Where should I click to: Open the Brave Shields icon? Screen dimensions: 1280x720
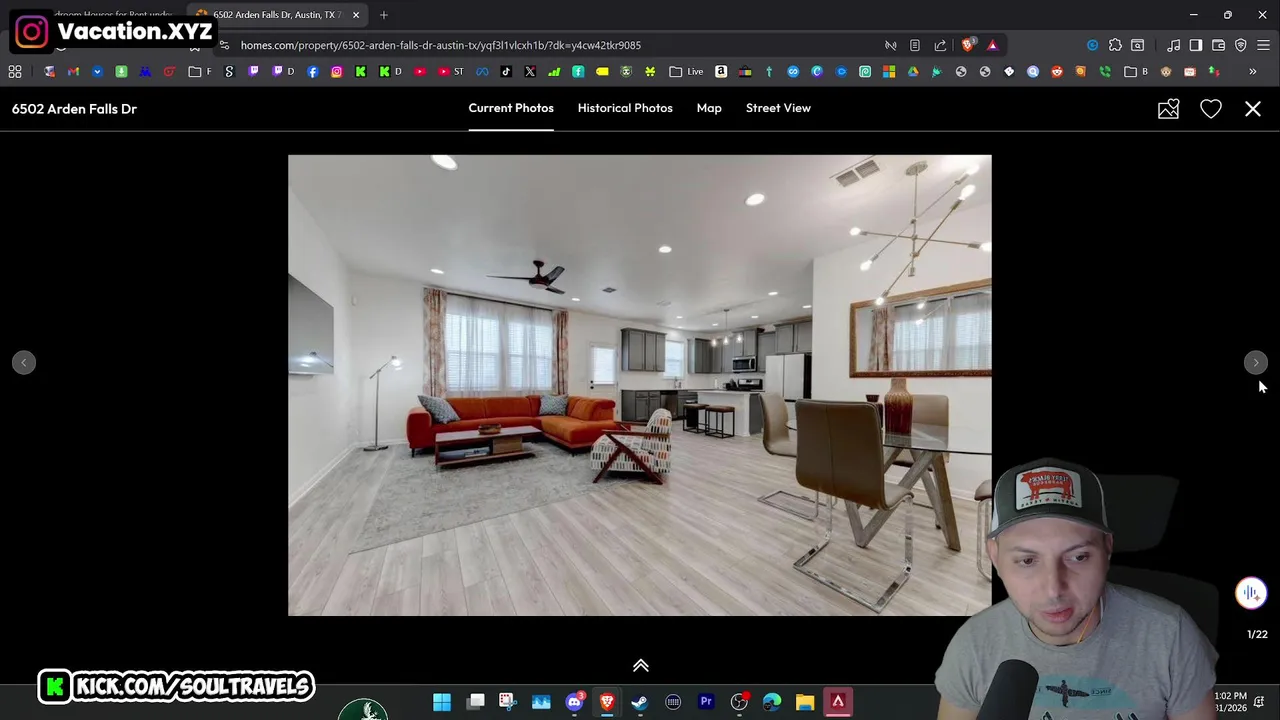click(967, 45)
